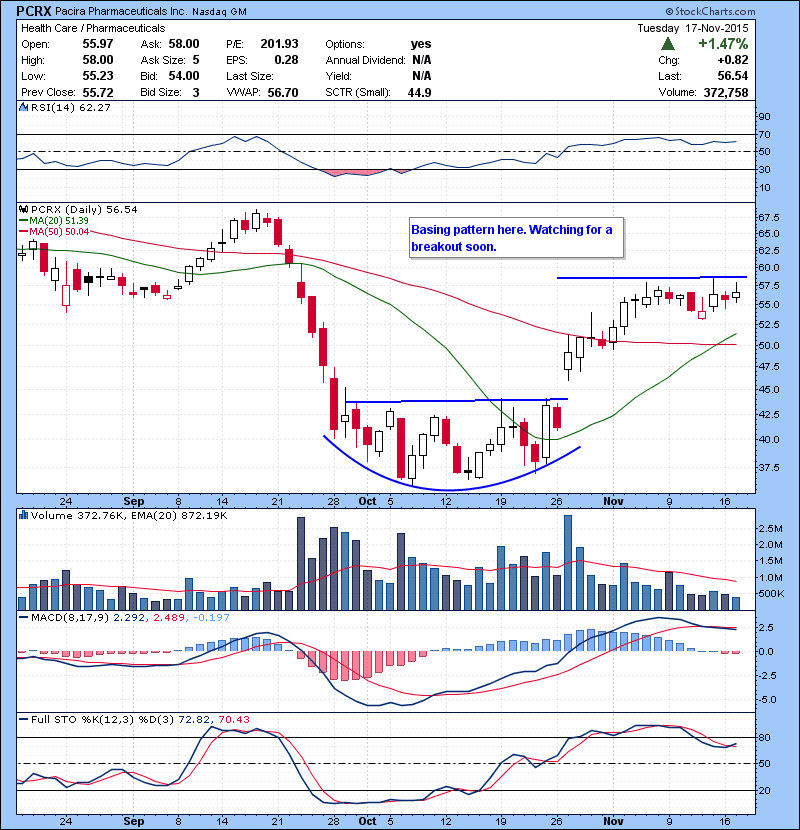Click the Nov label below the price chart
This screenshot has width=800, height=830.
(613, 501)
